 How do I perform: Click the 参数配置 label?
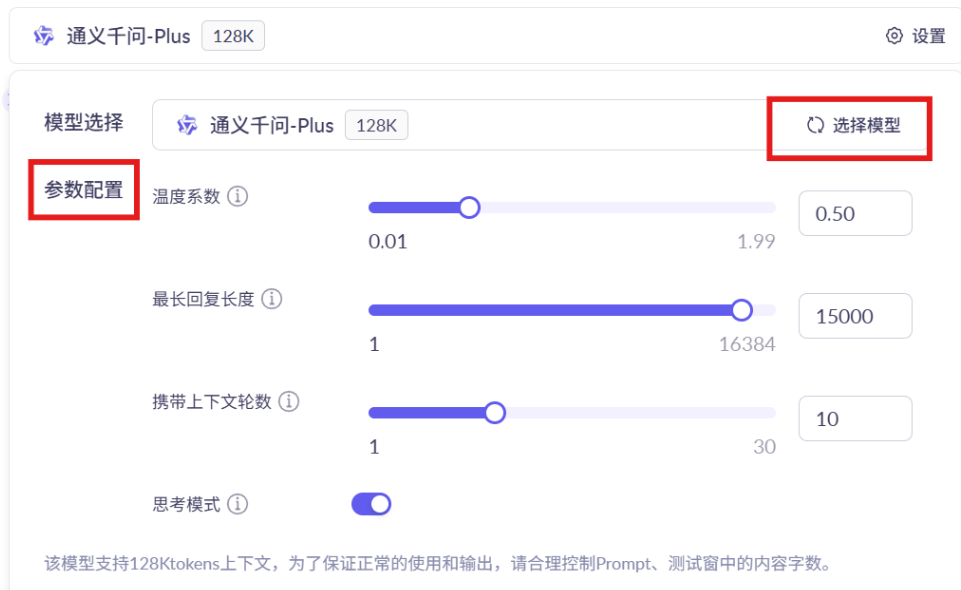[83, 190]
